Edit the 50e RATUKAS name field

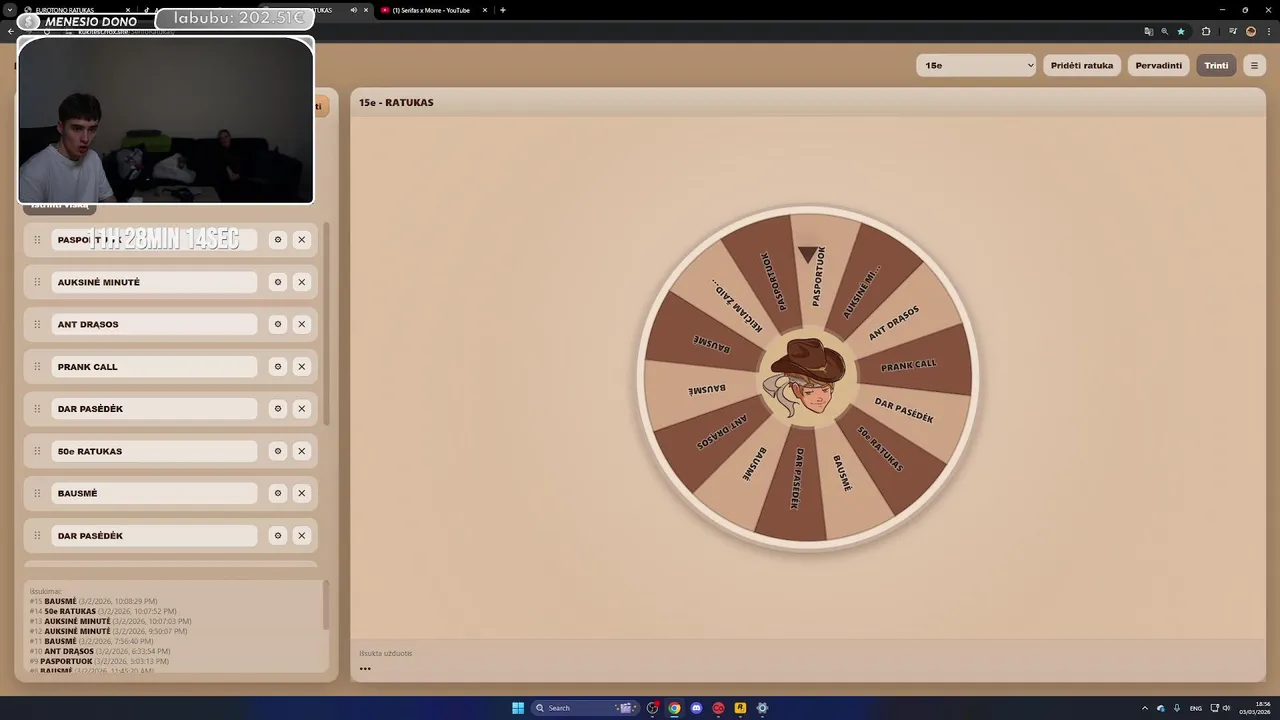point(154,451)
